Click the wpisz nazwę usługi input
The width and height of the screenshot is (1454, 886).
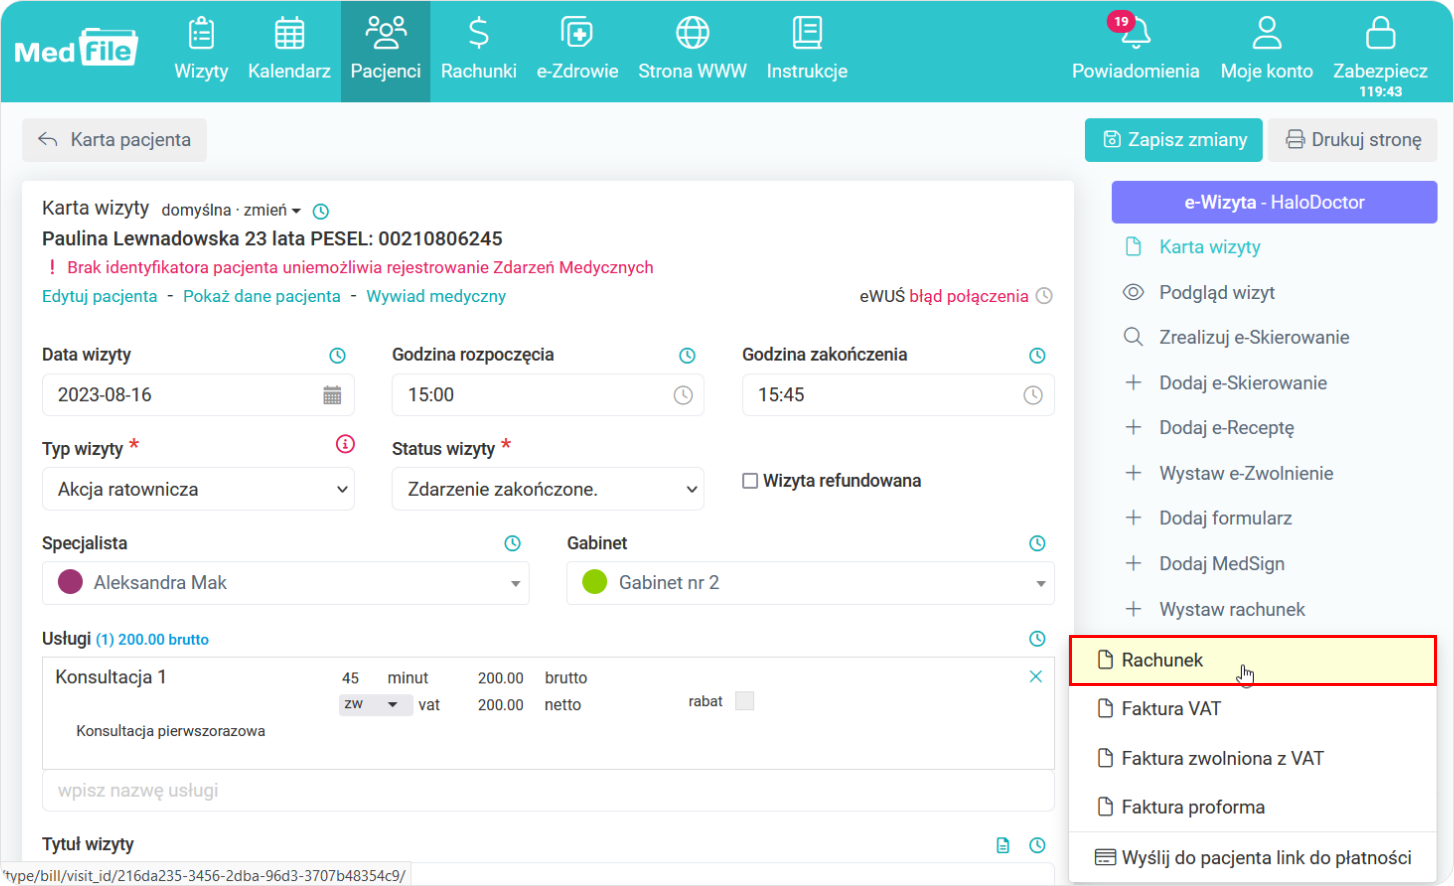click(548, 791)
